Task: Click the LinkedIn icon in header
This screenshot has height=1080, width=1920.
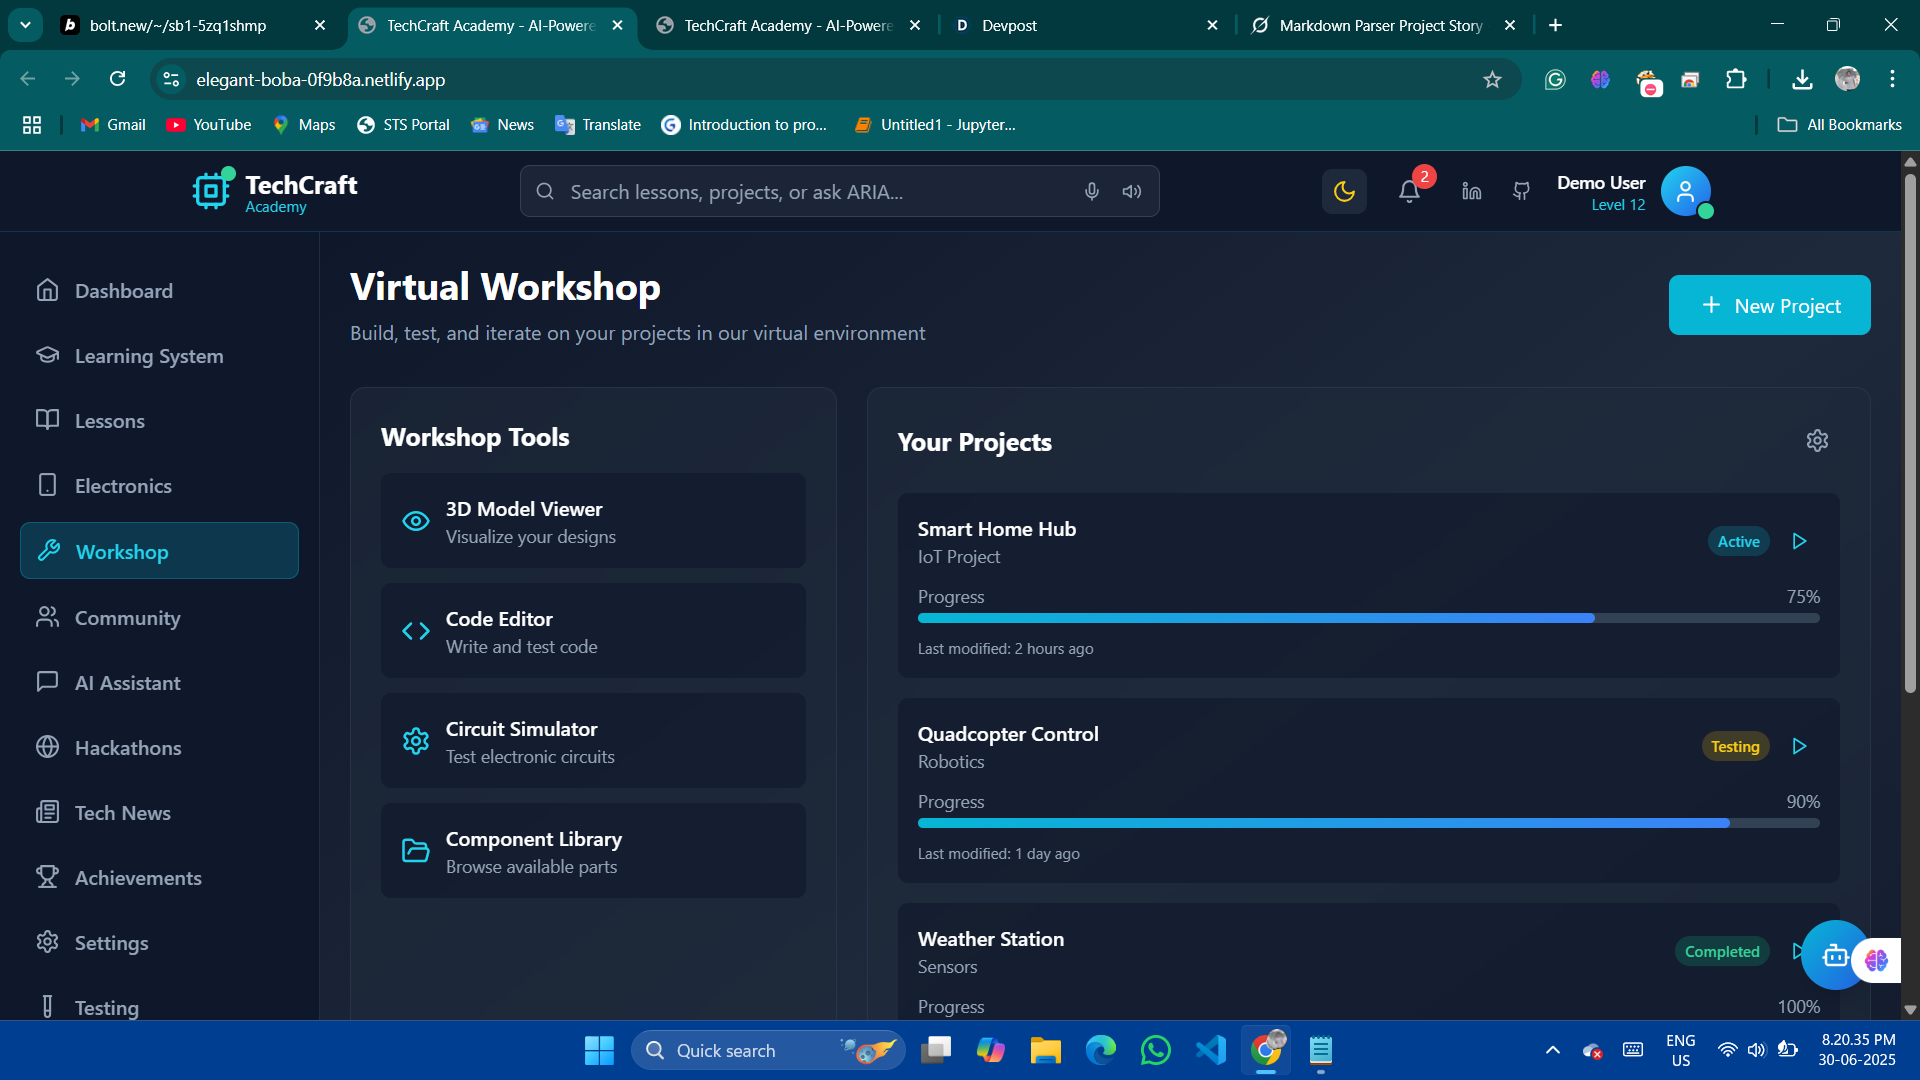Action: click(1471, 191)
